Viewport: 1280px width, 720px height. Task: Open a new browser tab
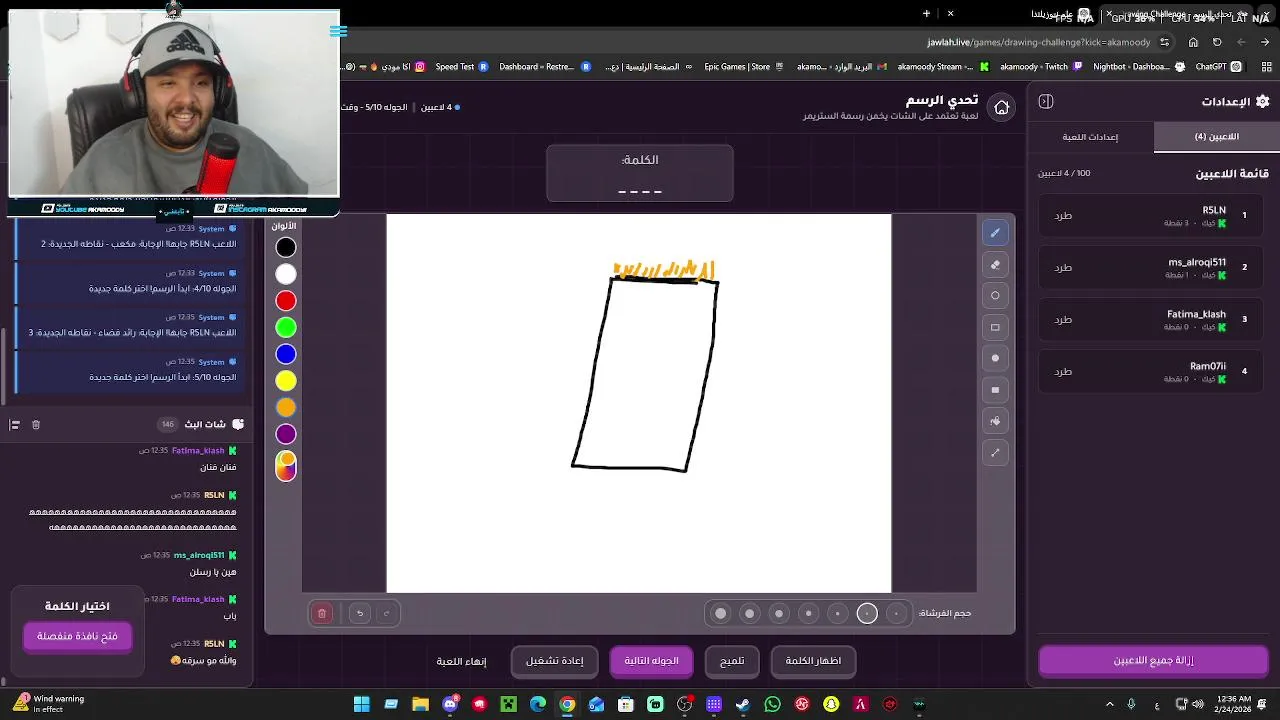[x=926, y=14]
